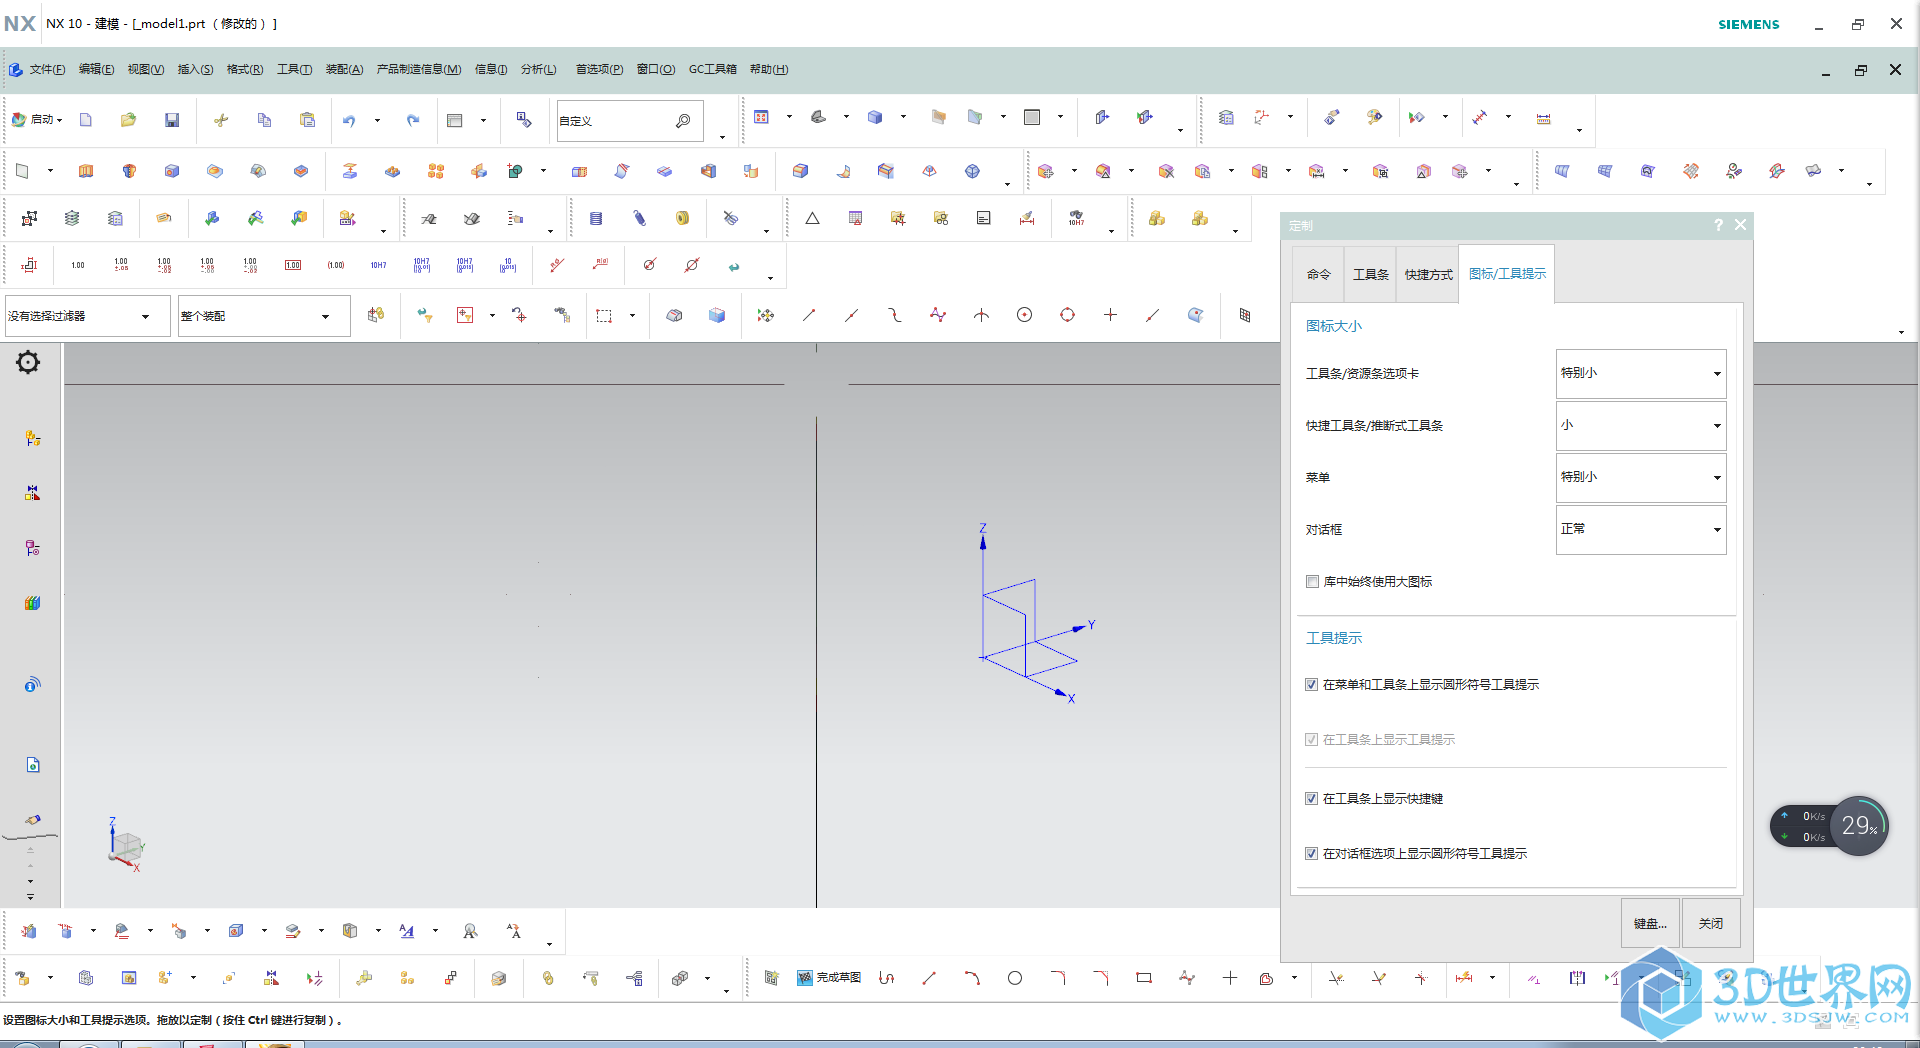Click the Paste clipboard icon
1920x1048 pixels.
tap(307, 120)
